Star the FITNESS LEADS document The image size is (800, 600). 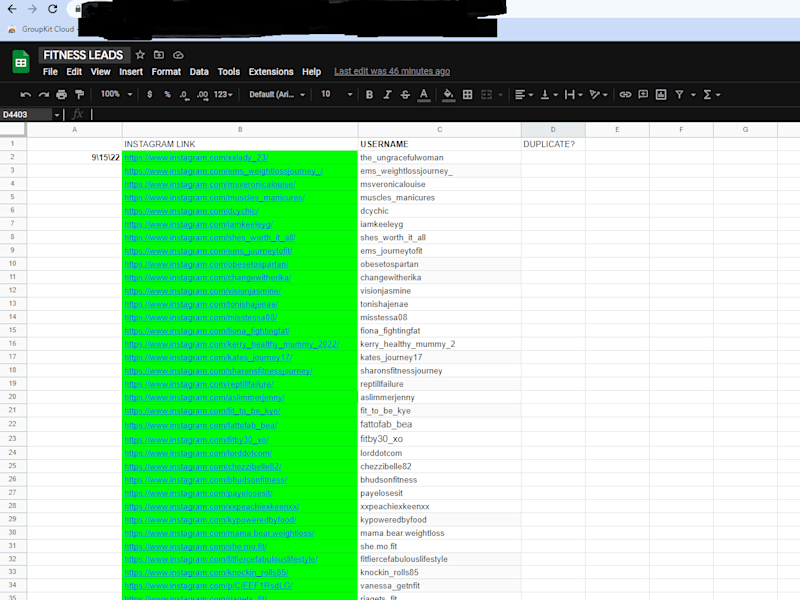pyautogui.click(x=140, y=55)
